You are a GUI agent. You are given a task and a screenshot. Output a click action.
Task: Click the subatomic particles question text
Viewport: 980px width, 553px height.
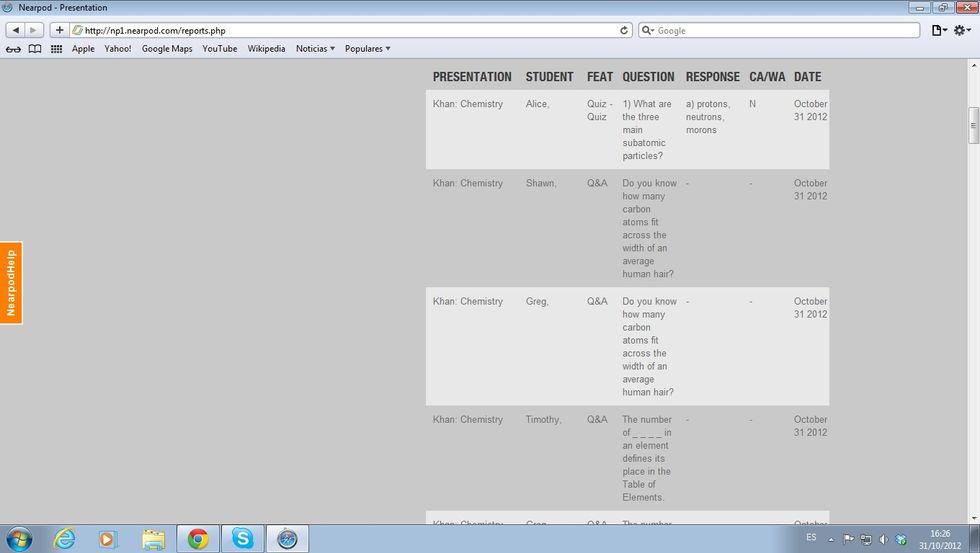coord(647,130)
